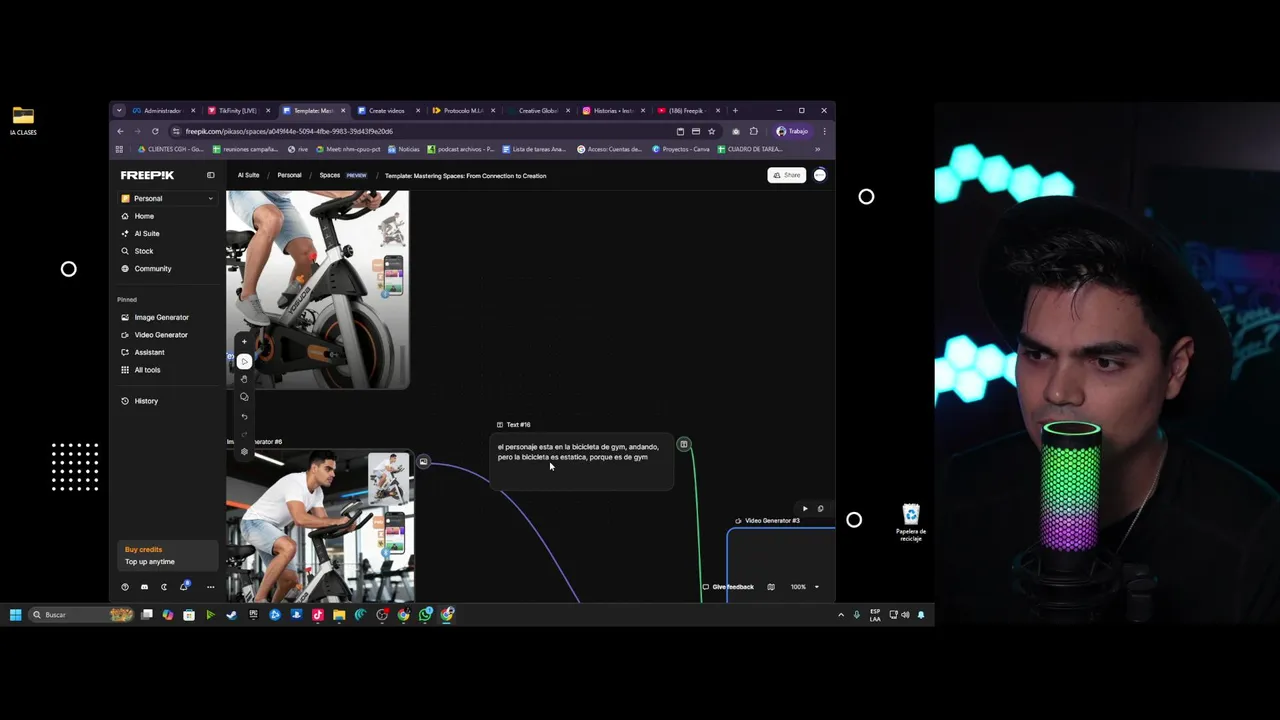Screen dimensions: 1280x720
Task: Click AI Suite breadcrumb
Action: click(248, 175)
